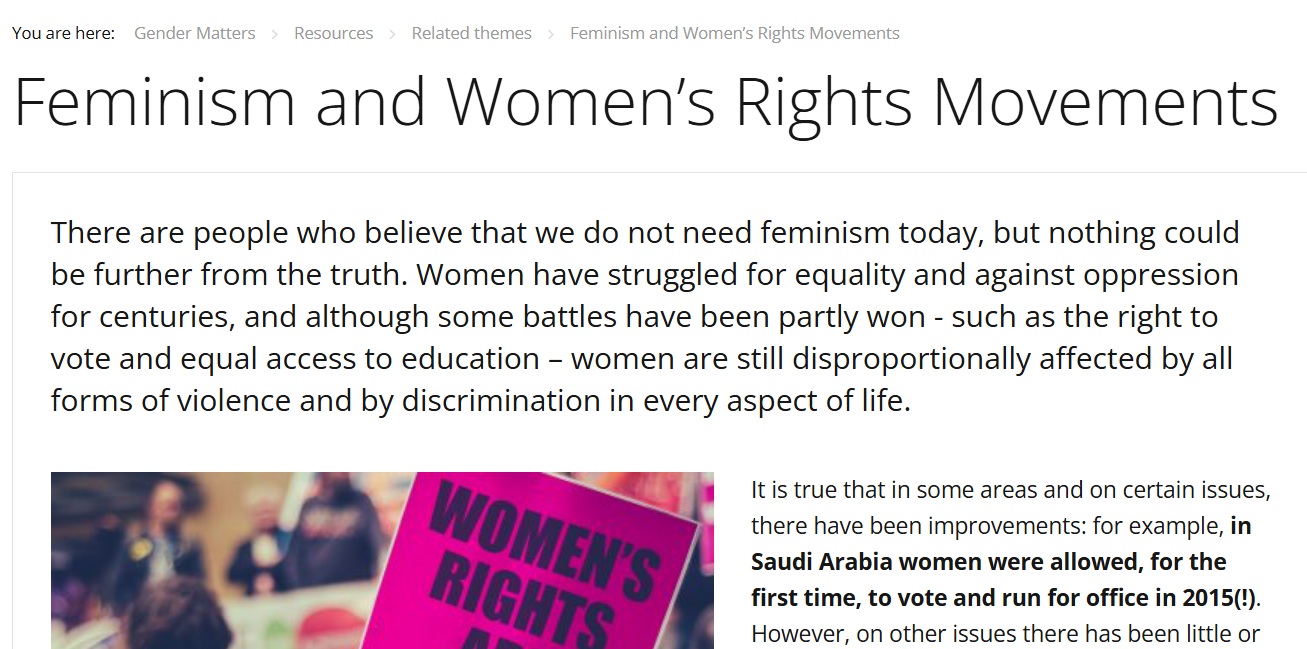
Task: Open the Gender Matters breadcrumb link
Action: coord(194,33)
